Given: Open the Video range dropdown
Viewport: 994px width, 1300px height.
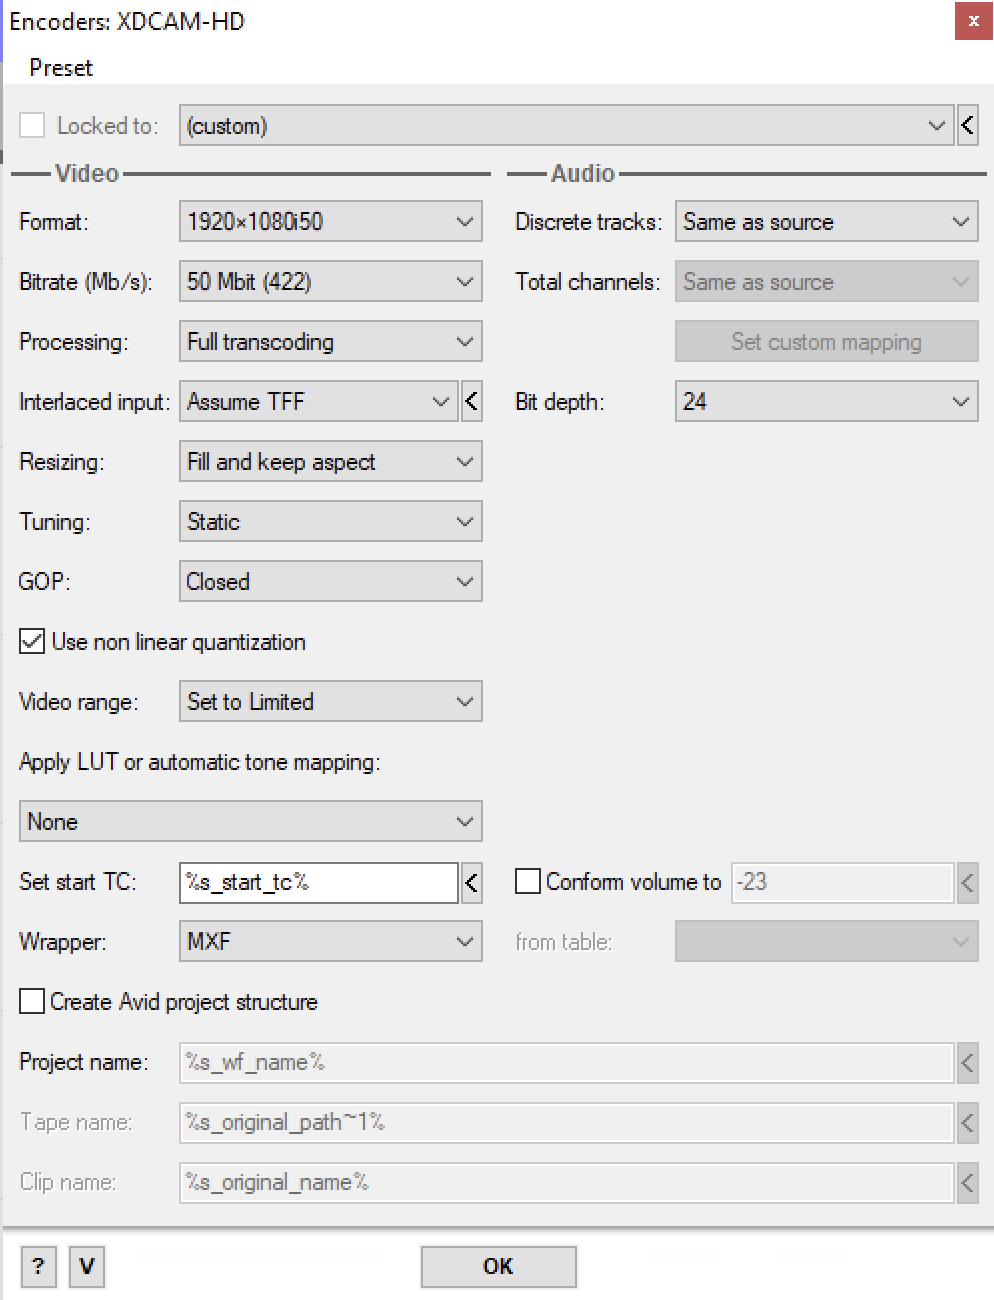Looking at the screenshot, I should pyautogui.click(x=331, y=701).
